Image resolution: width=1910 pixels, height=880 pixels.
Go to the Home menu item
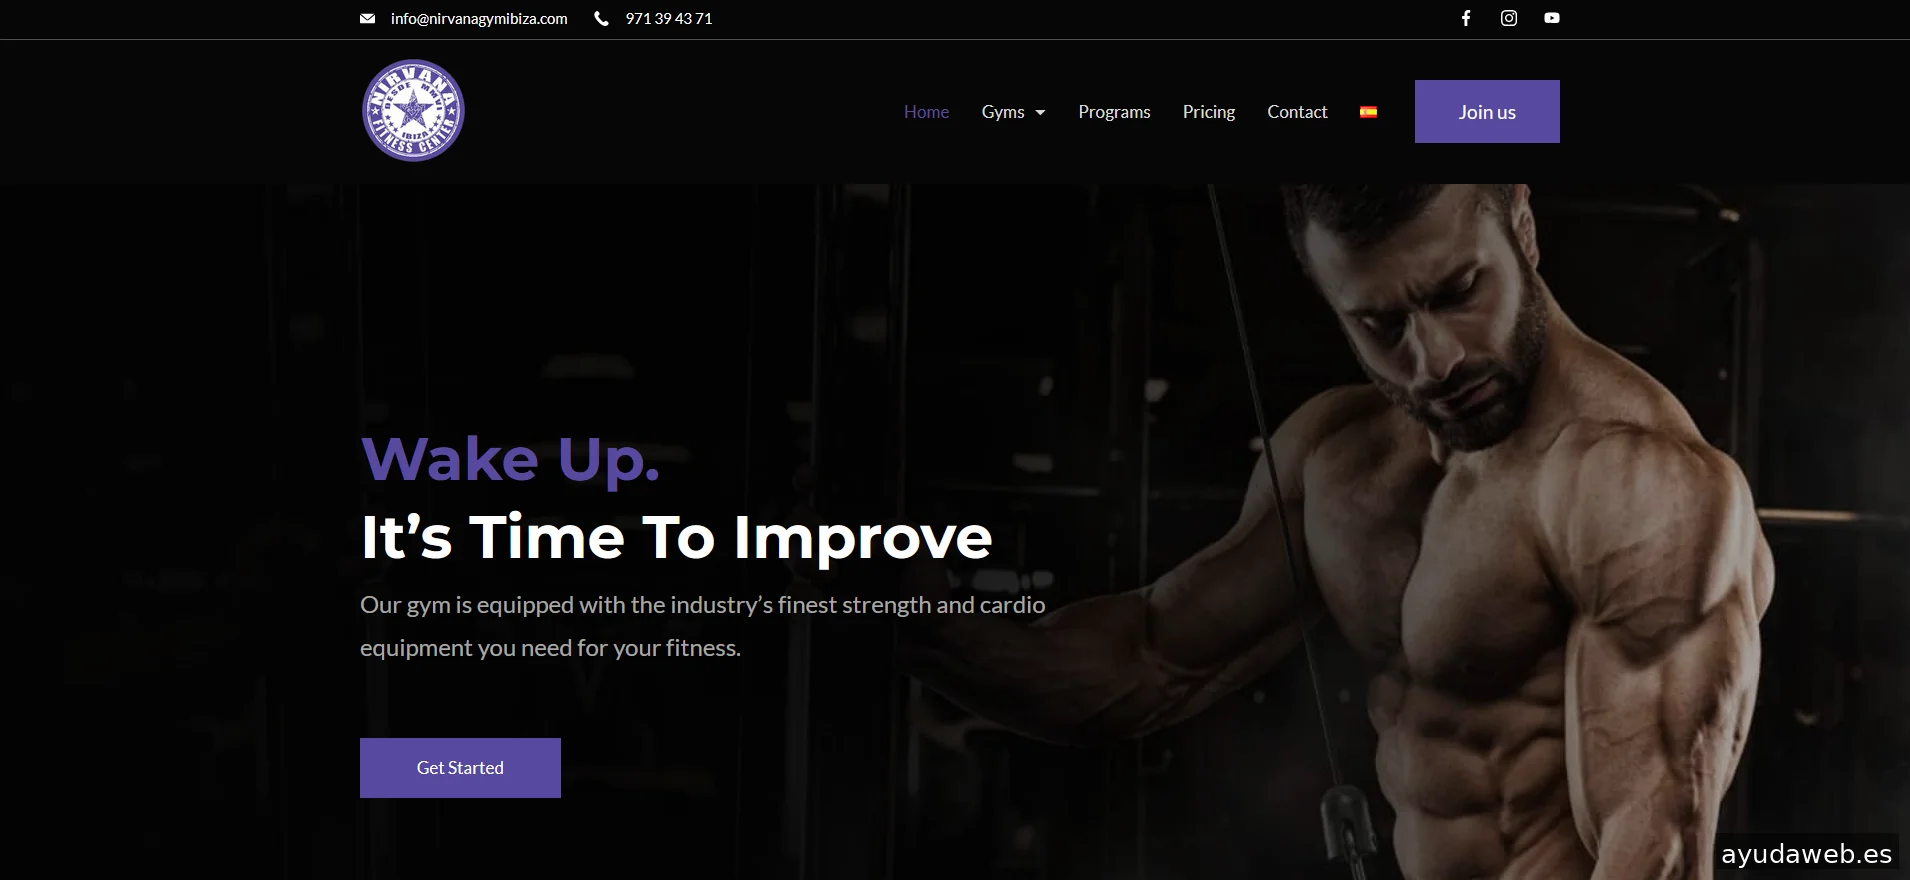[x=926, y=112]
